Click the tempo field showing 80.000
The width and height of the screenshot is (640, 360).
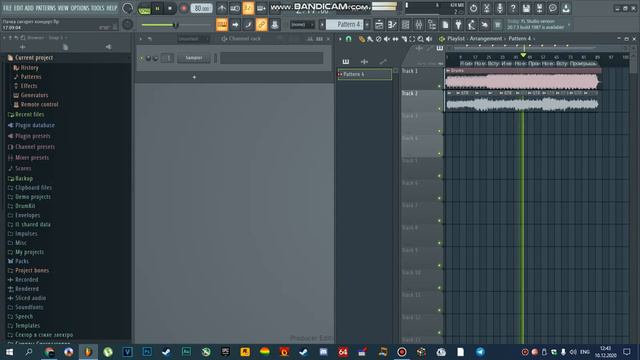click(201, 8)
